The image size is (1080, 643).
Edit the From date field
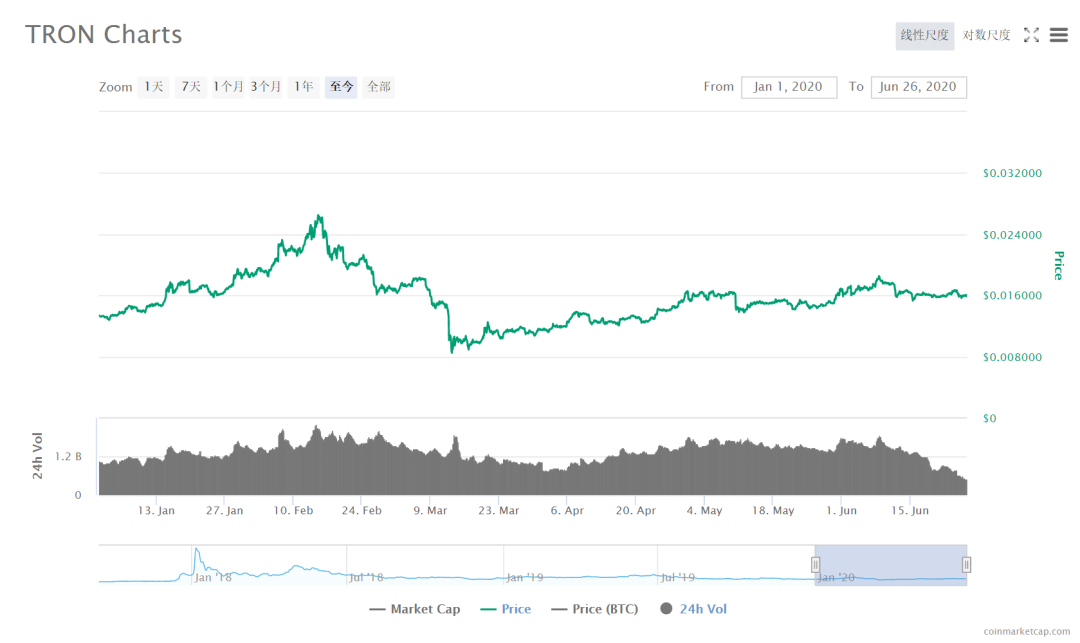click(789, 87)
